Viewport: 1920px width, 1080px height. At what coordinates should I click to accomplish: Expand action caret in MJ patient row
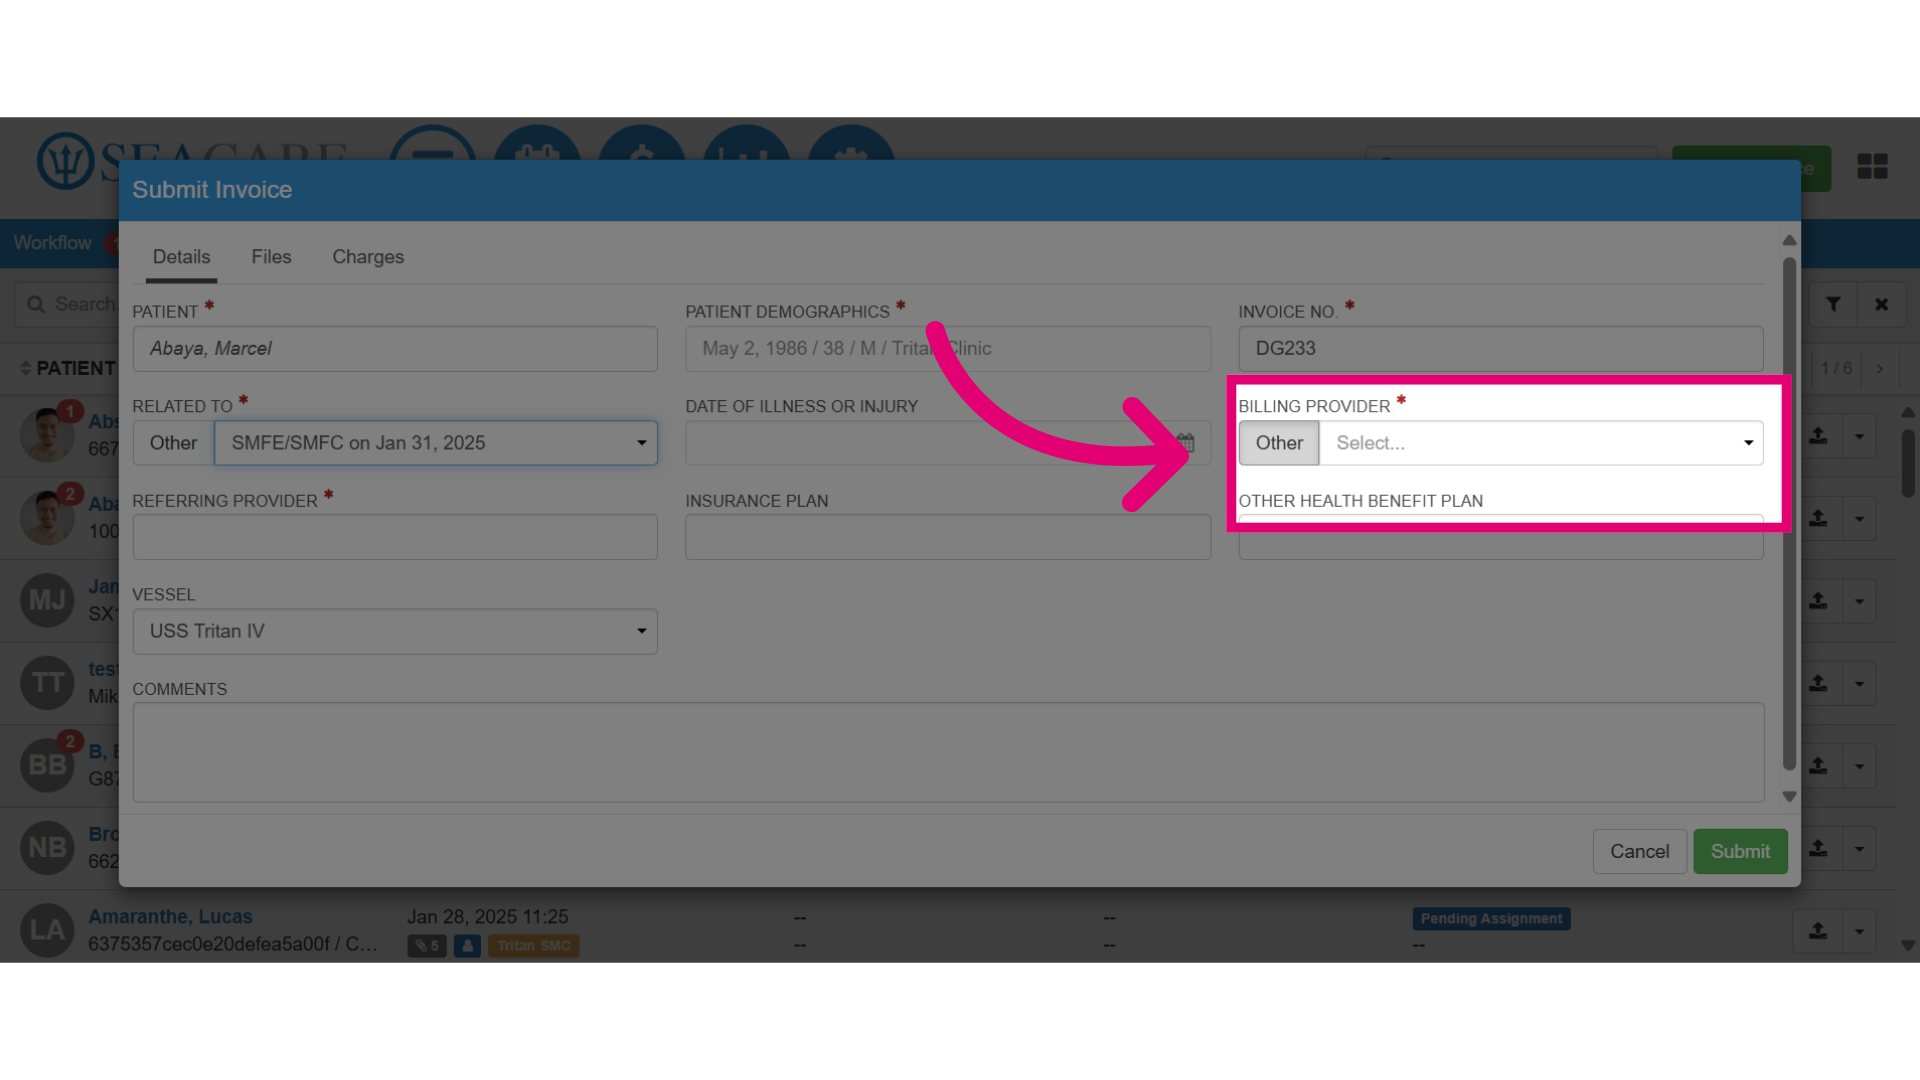coord(1859,601)
